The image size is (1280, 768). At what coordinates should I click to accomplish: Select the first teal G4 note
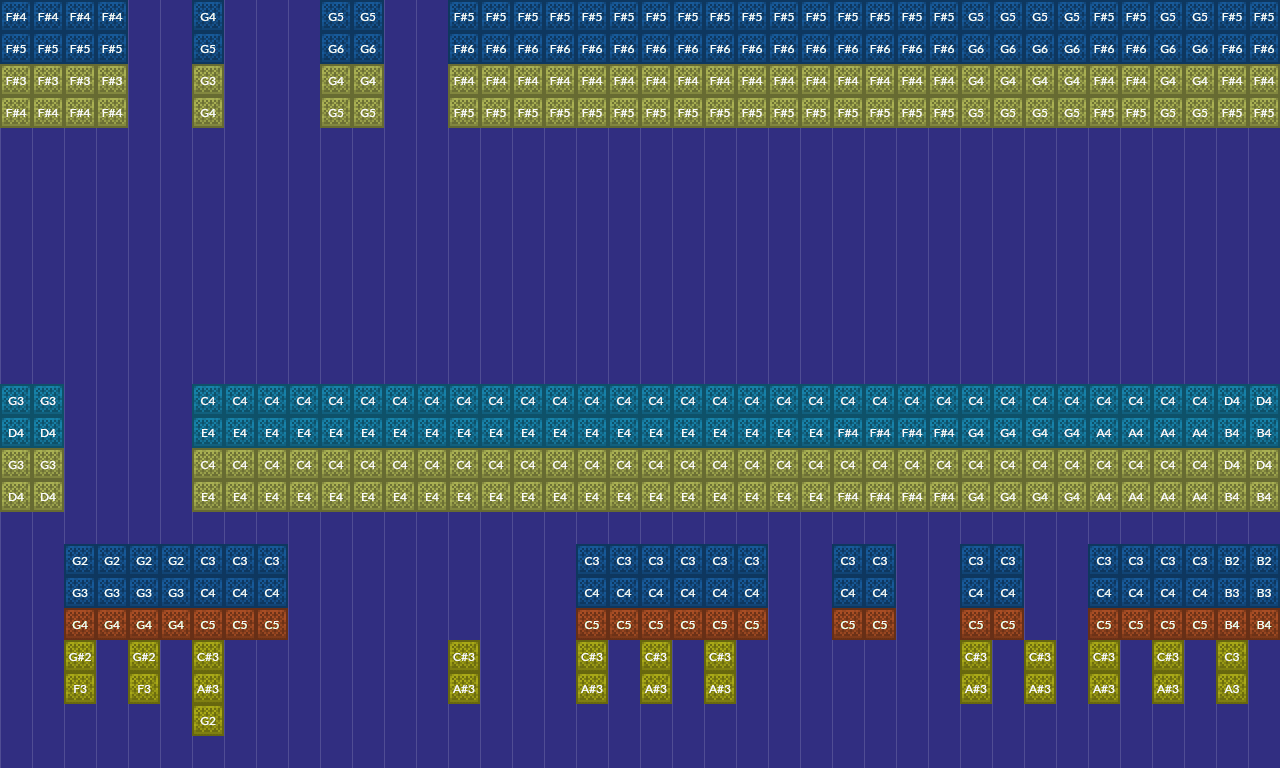(x=976, y=432)
